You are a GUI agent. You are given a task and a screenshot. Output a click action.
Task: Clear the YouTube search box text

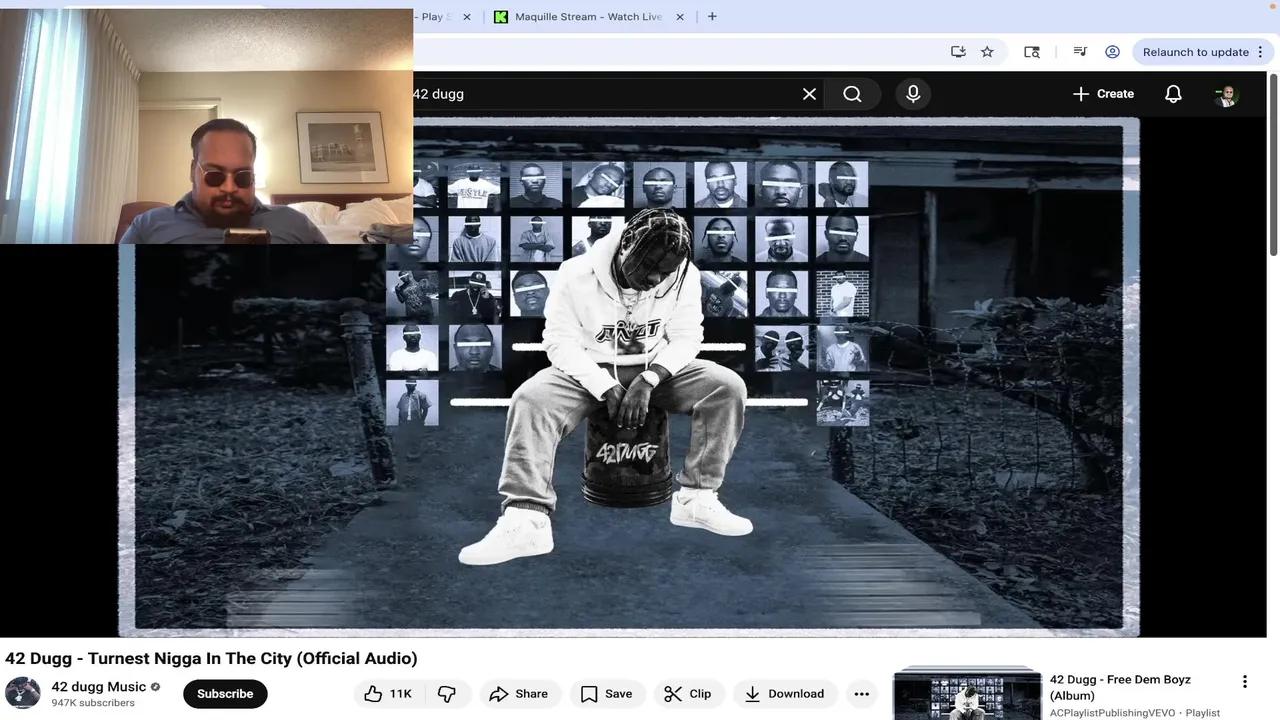tap(809, 94)
